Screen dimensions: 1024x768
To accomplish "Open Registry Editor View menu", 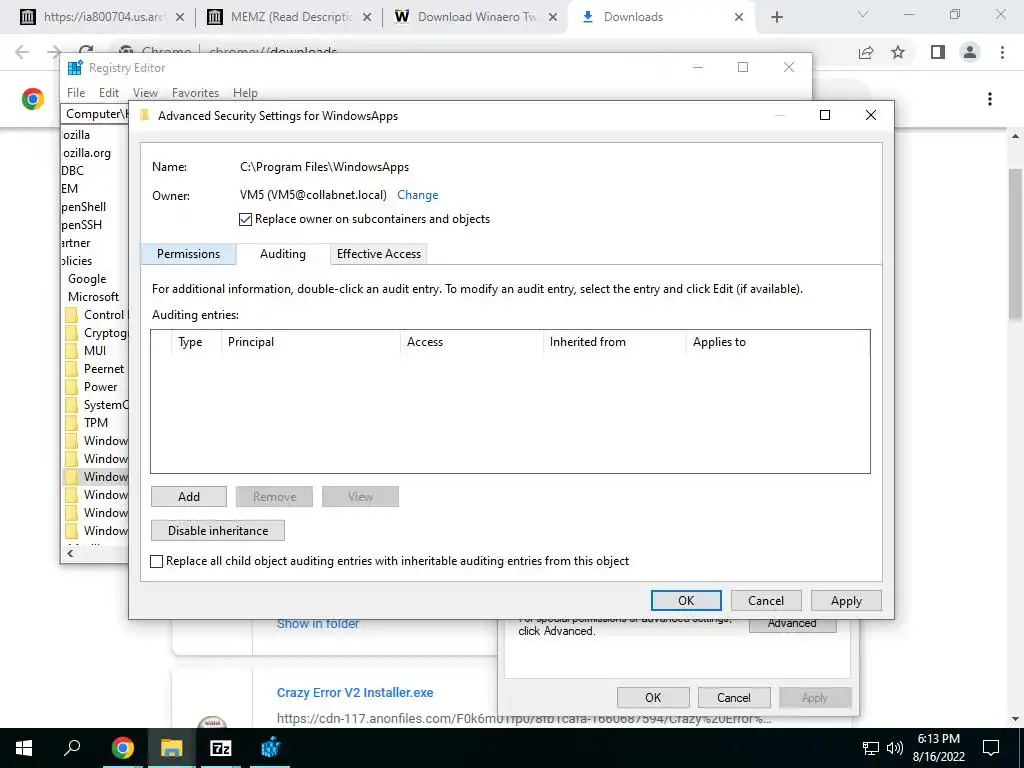I will click(x=145, y=93).
